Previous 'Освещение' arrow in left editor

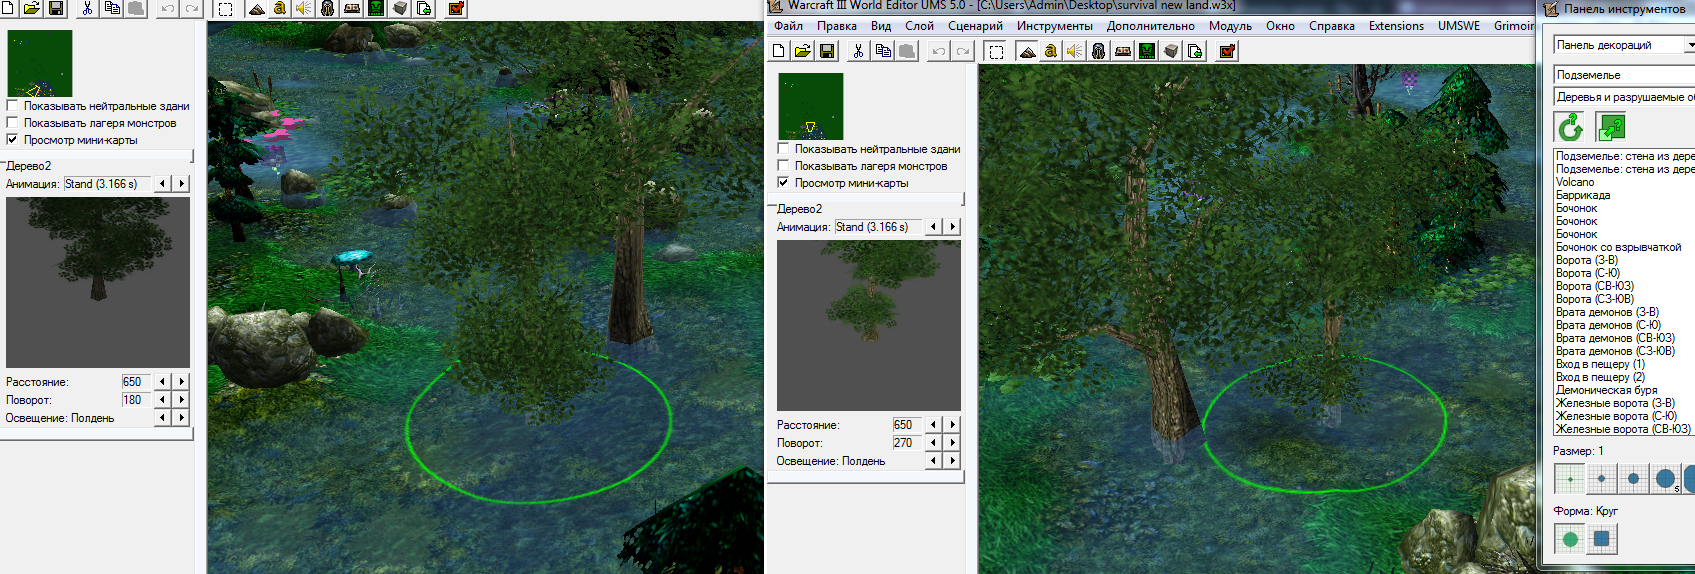(x=162, y=418)
